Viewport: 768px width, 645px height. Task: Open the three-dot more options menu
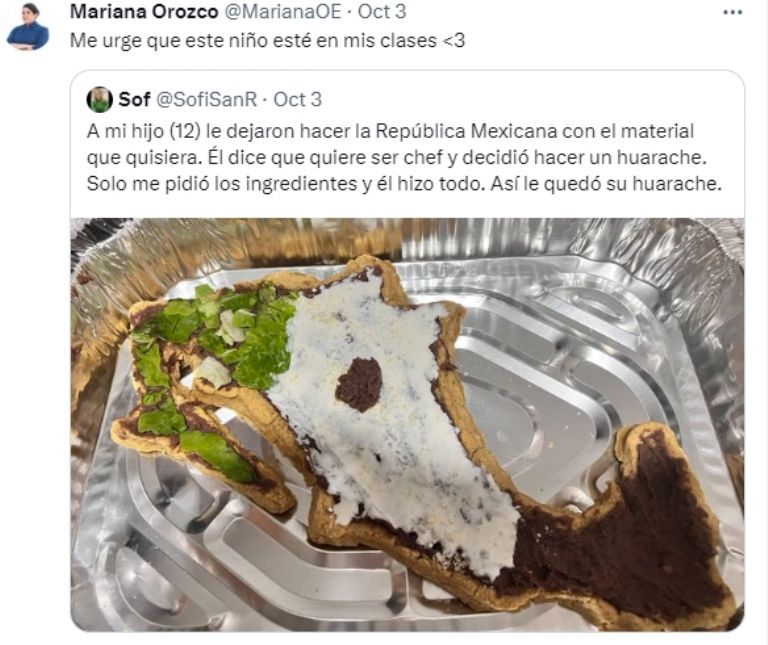click(732, 13)
